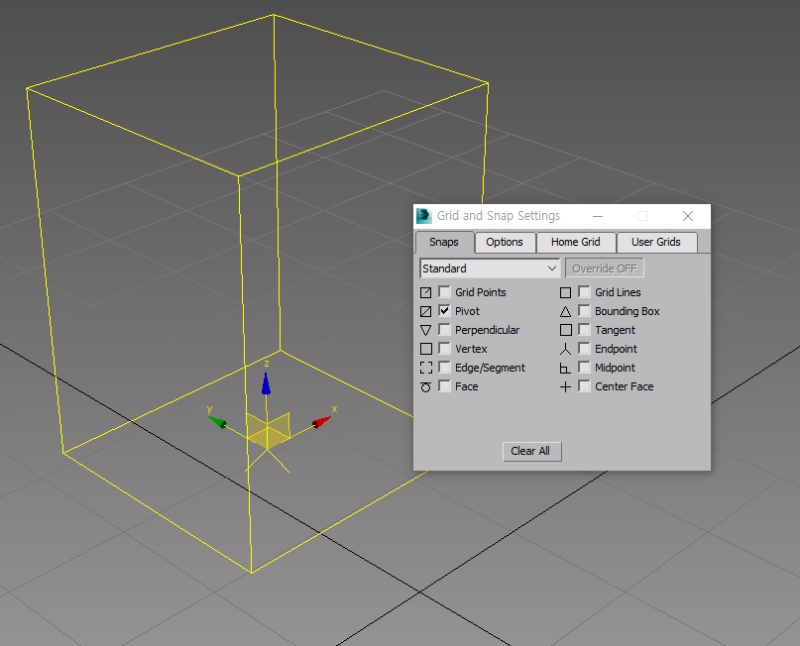This screenshot has height=646, width=800.
Task: Enable the Grid Points snap checkbox
Action: pyautogui.click(x=443, y=292)
